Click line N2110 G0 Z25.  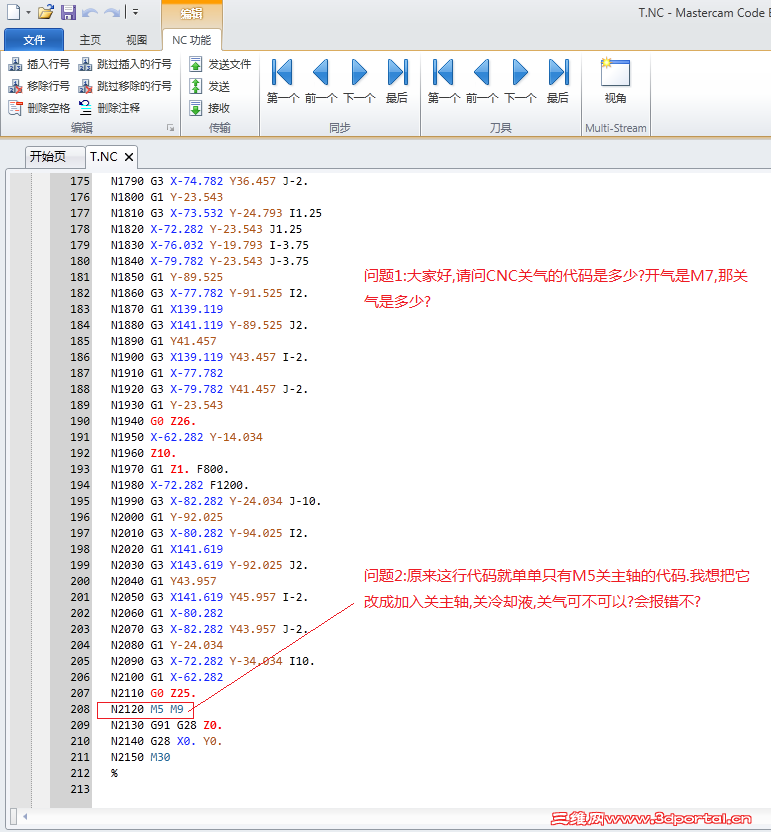pyautogui.click(x=153, y=694)
